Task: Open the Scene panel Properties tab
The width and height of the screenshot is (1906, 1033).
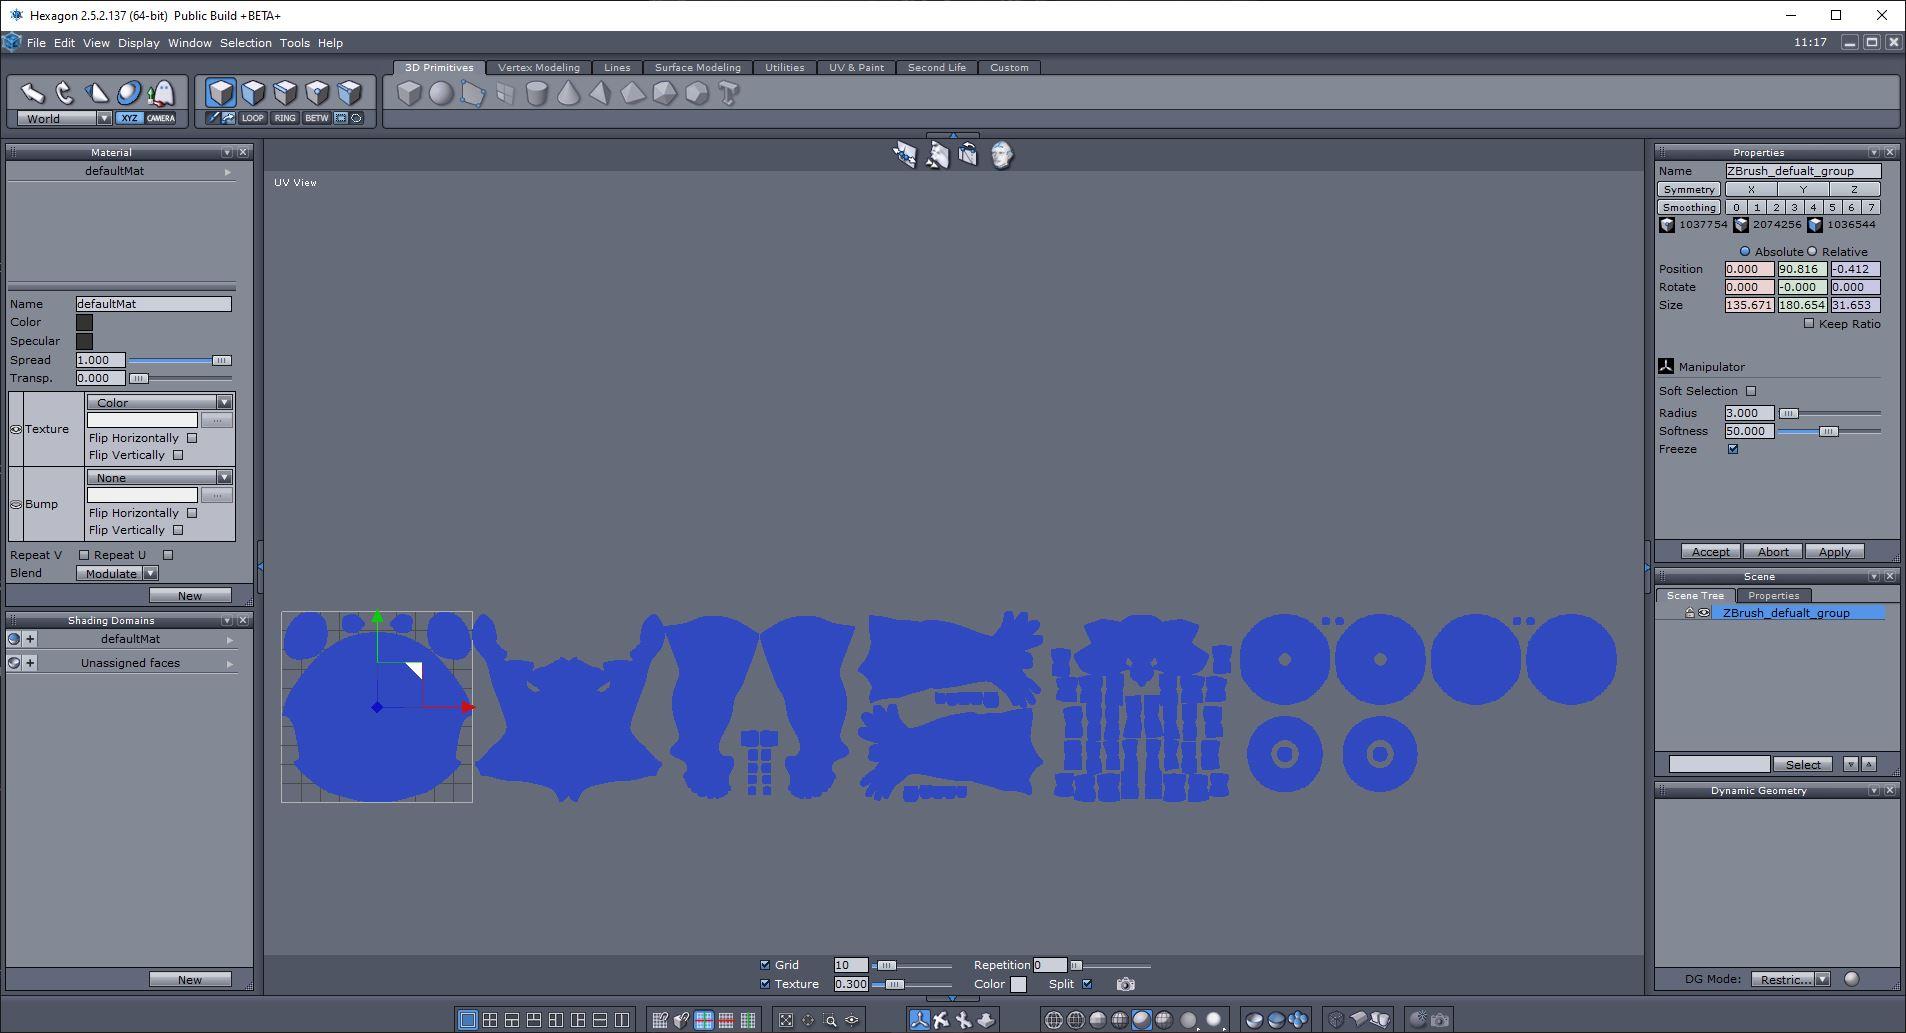Action: [x=1773, y=595]
